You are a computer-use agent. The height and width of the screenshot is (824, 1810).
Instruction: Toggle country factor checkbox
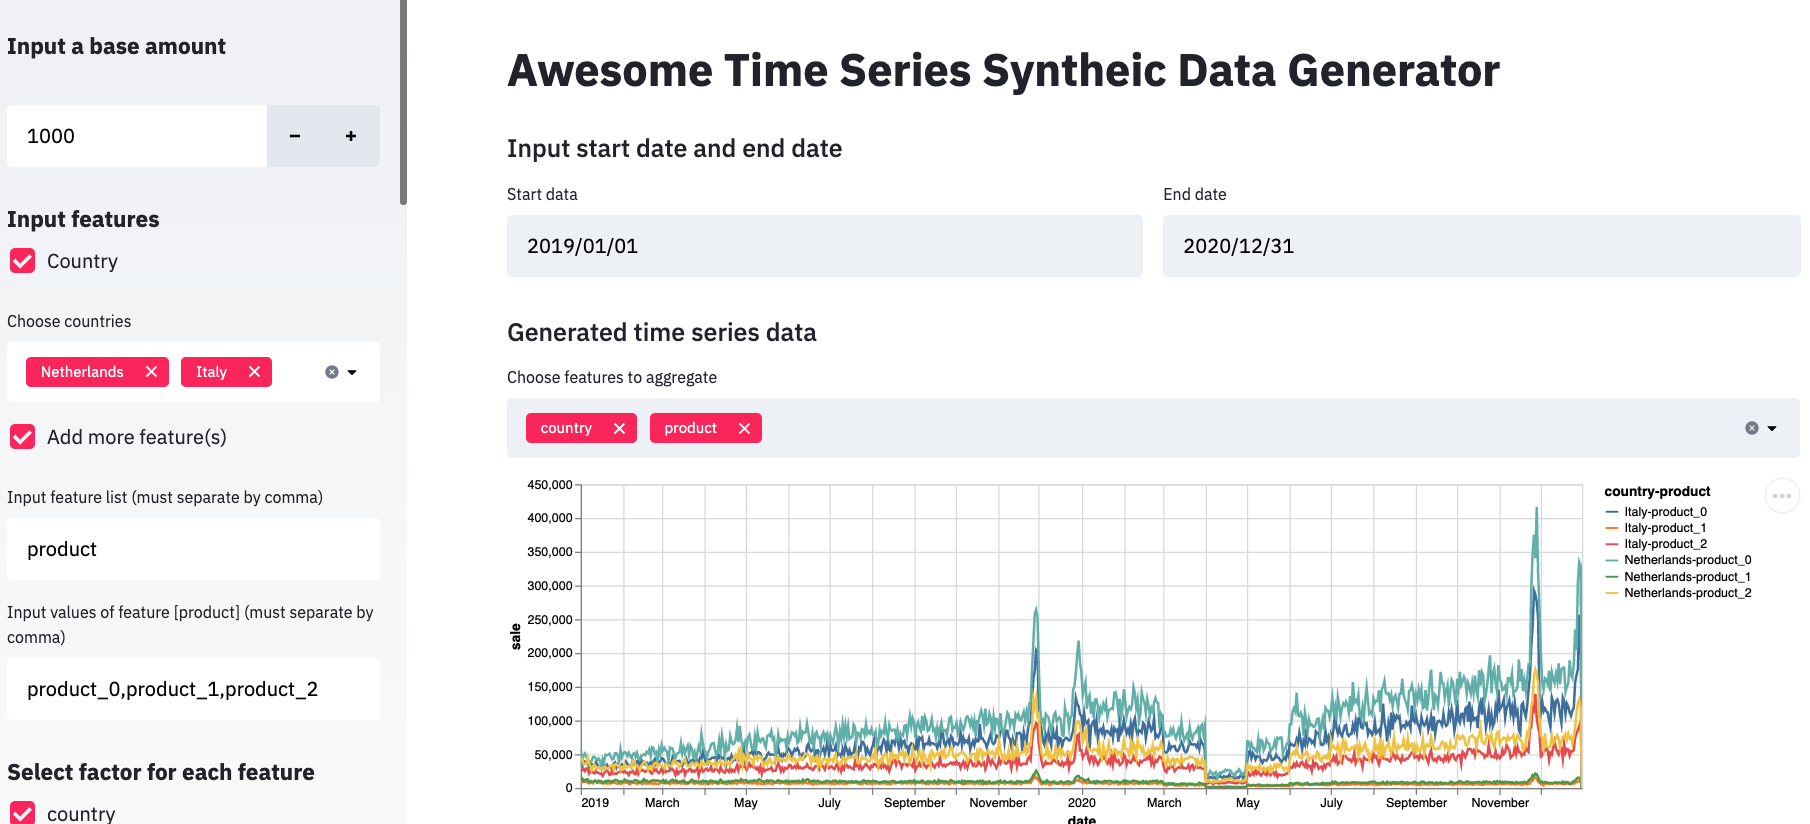pyautogui.click(x=22, y=813)
